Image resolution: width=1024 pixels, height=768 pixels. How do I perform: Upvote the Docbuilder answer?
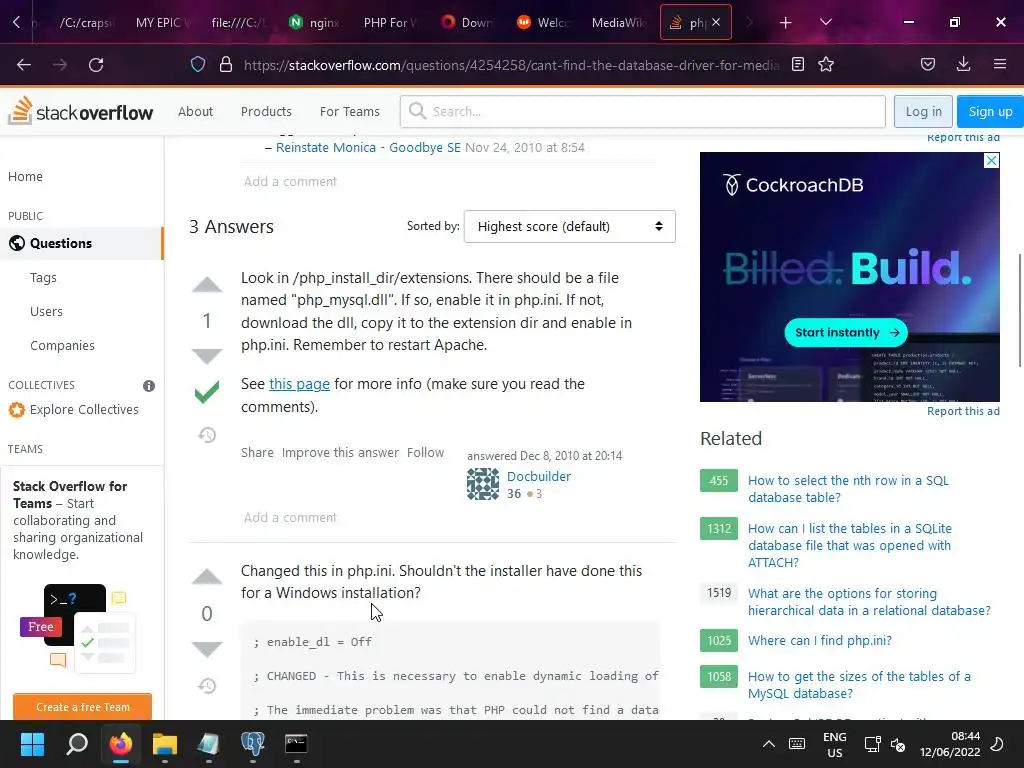point(206,285)
